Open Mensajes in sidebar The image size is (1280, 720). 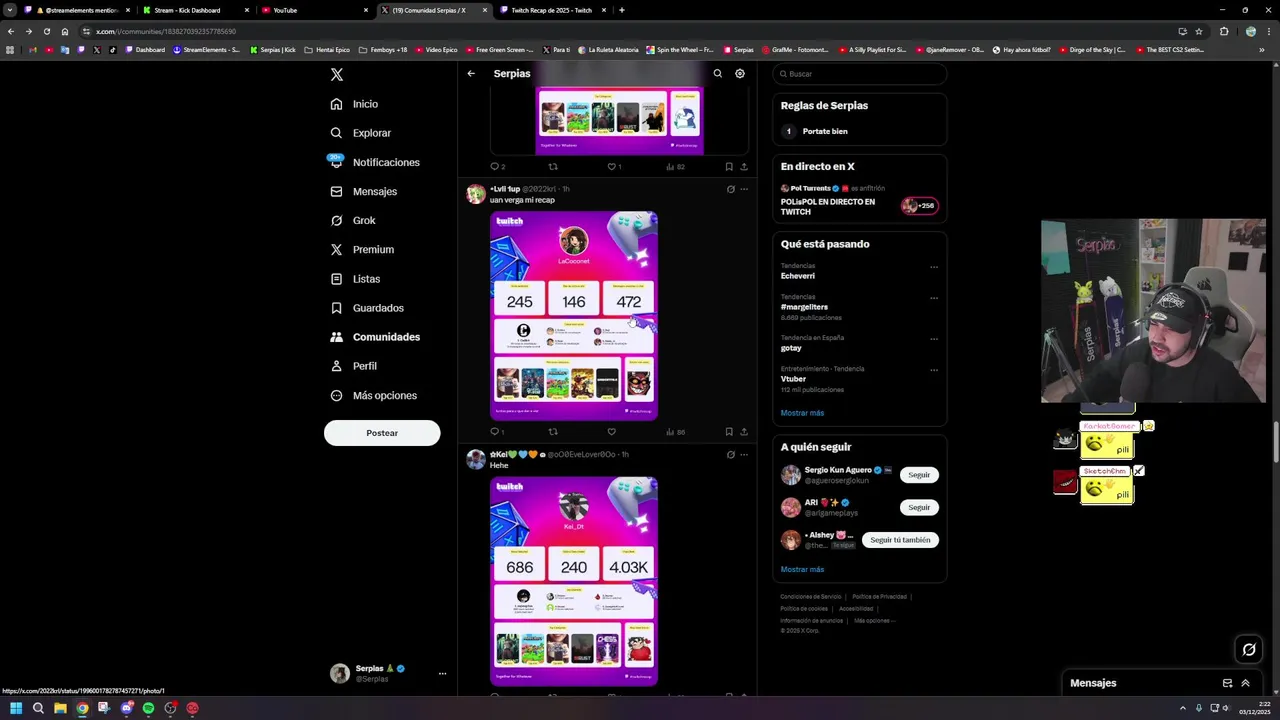pos(364,191)
